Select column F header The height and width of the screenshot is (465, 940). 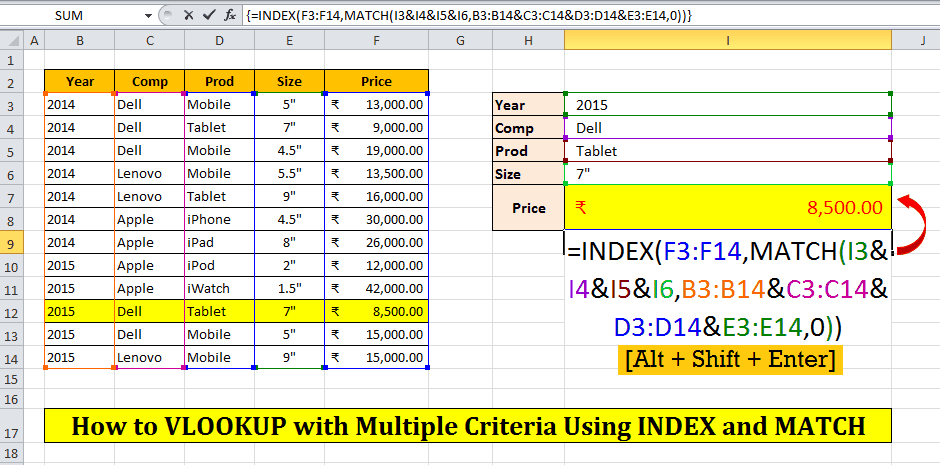tap(376, 40)
